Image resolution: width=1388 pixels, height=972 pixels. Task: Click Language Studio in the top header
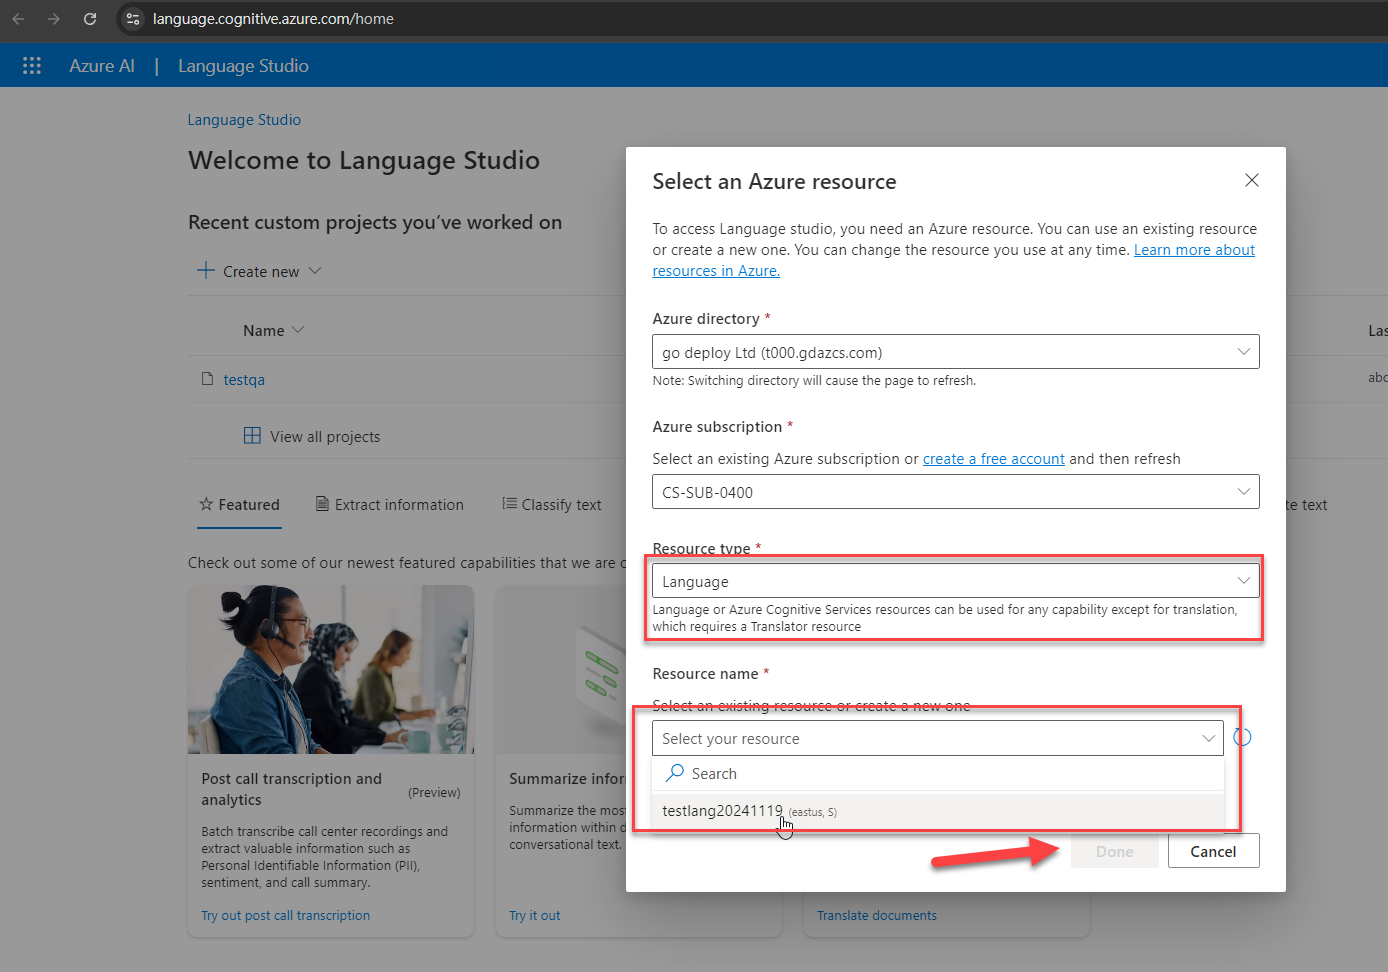tap(243, 65)
